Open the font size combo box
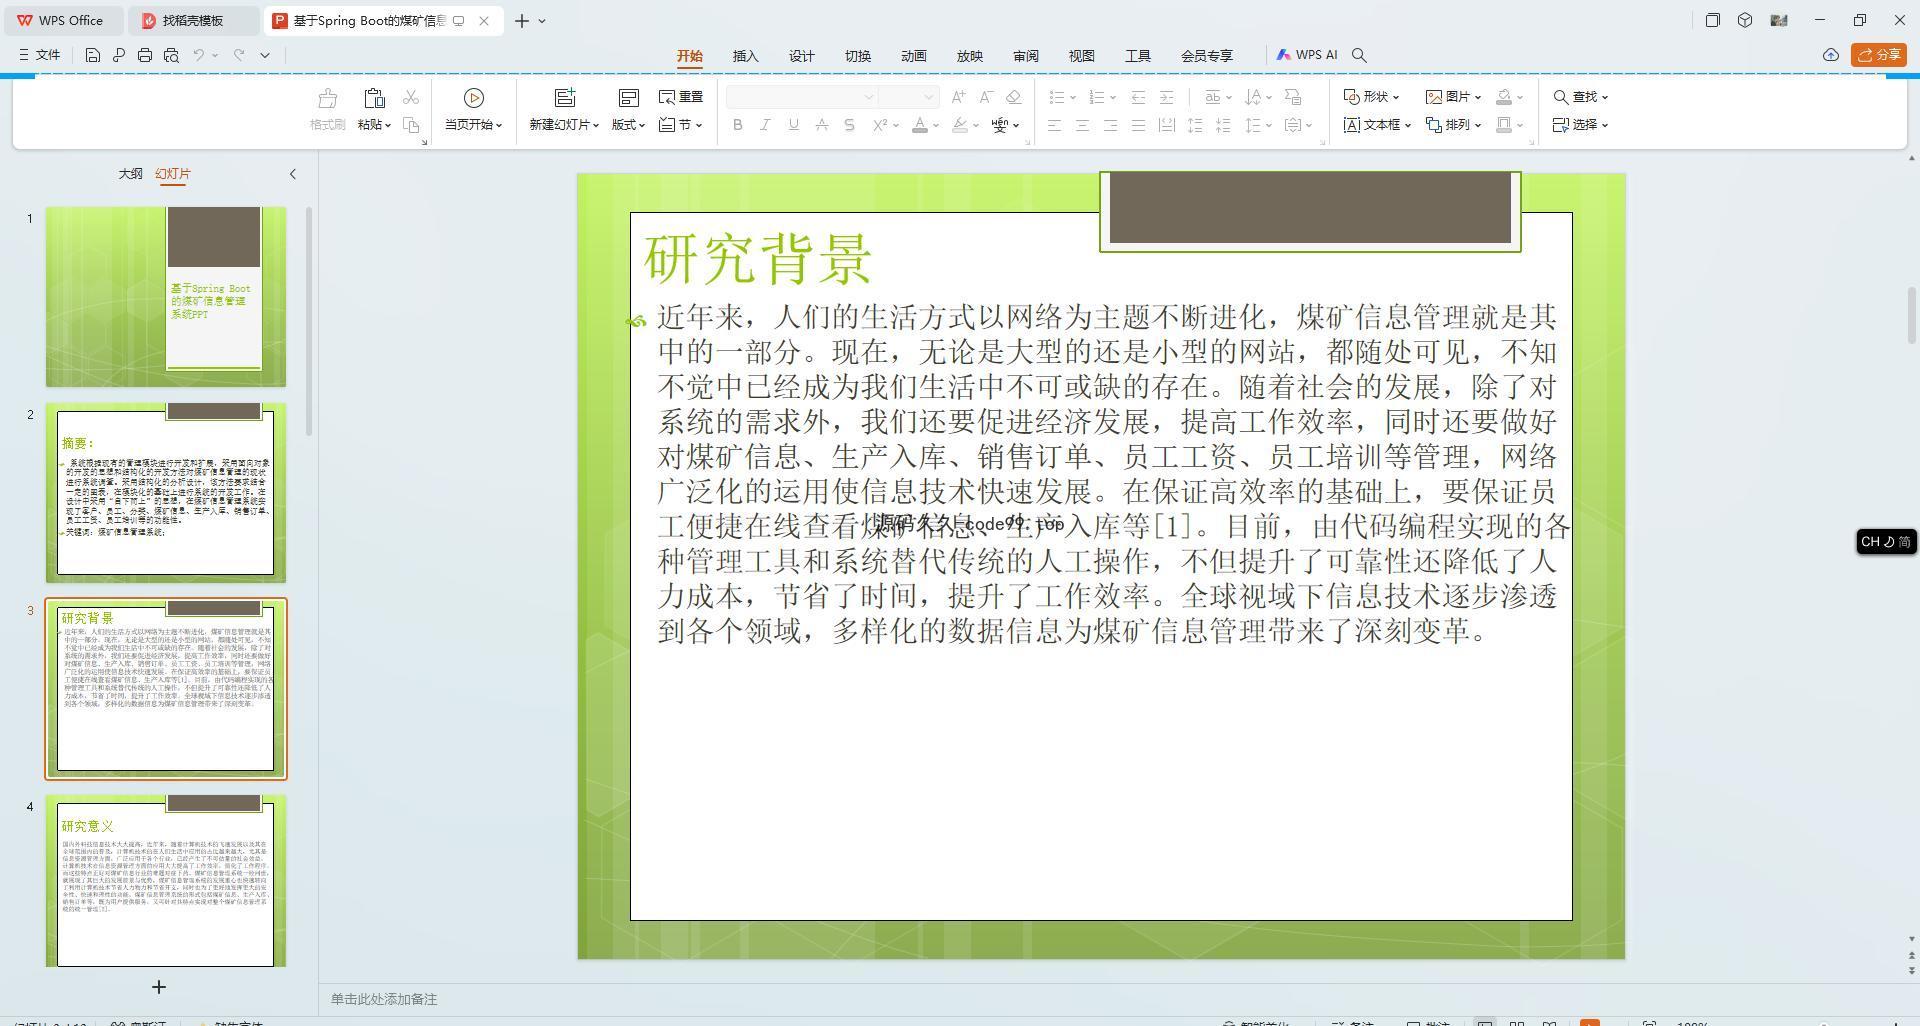Viewport: 1920px width, 1026px height. pos(908,97)
